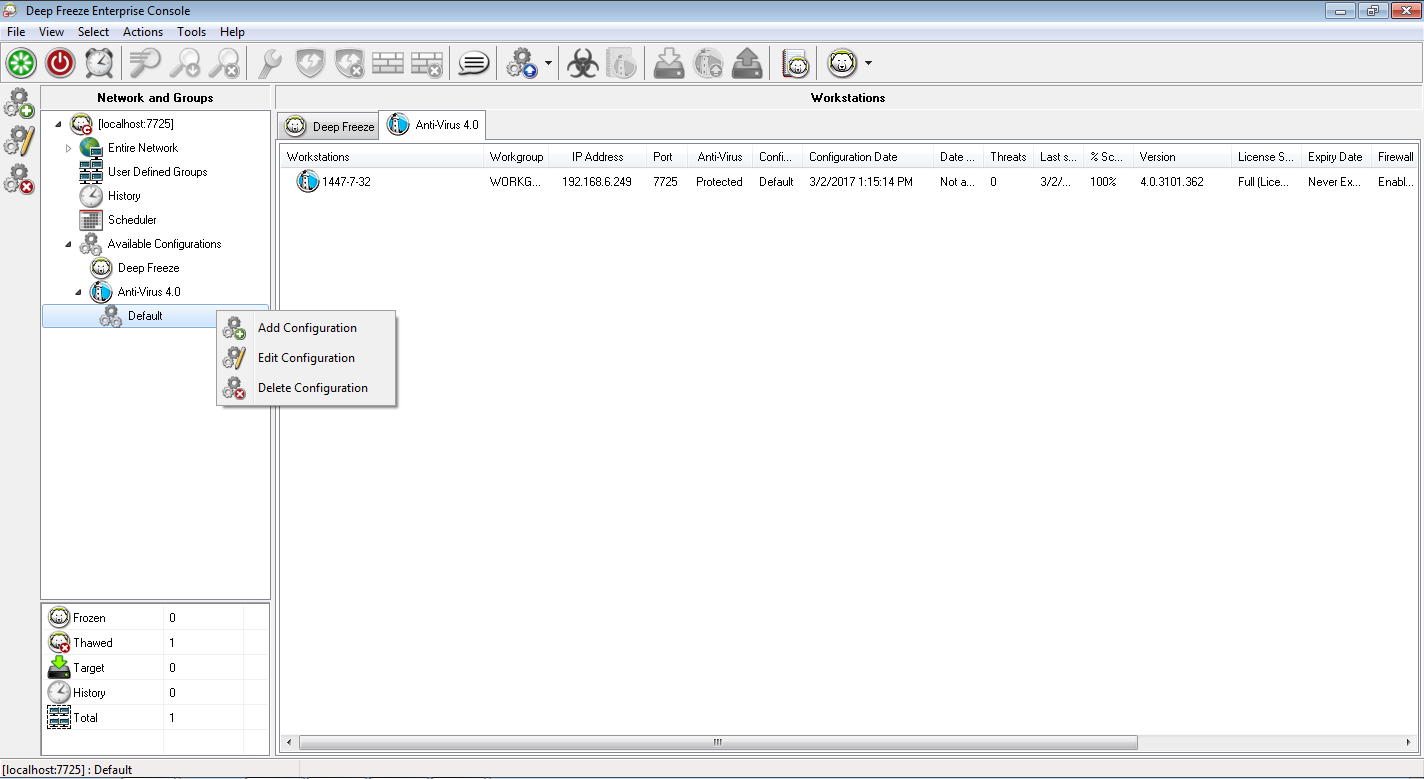
Task: Open the View menu
Action: click(x=51, y=32)
